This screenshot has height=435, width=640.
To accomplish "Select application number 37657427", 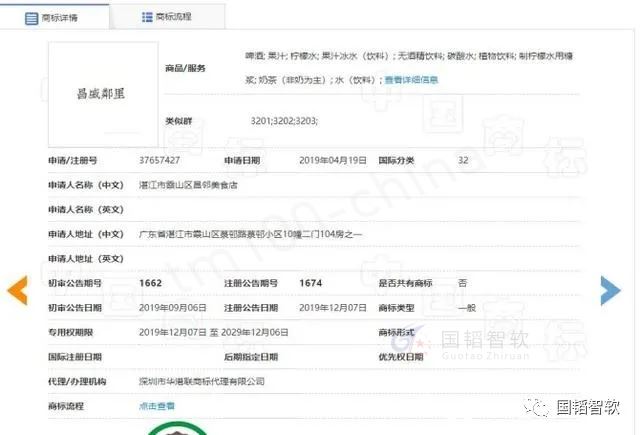I will coord(159,160).
